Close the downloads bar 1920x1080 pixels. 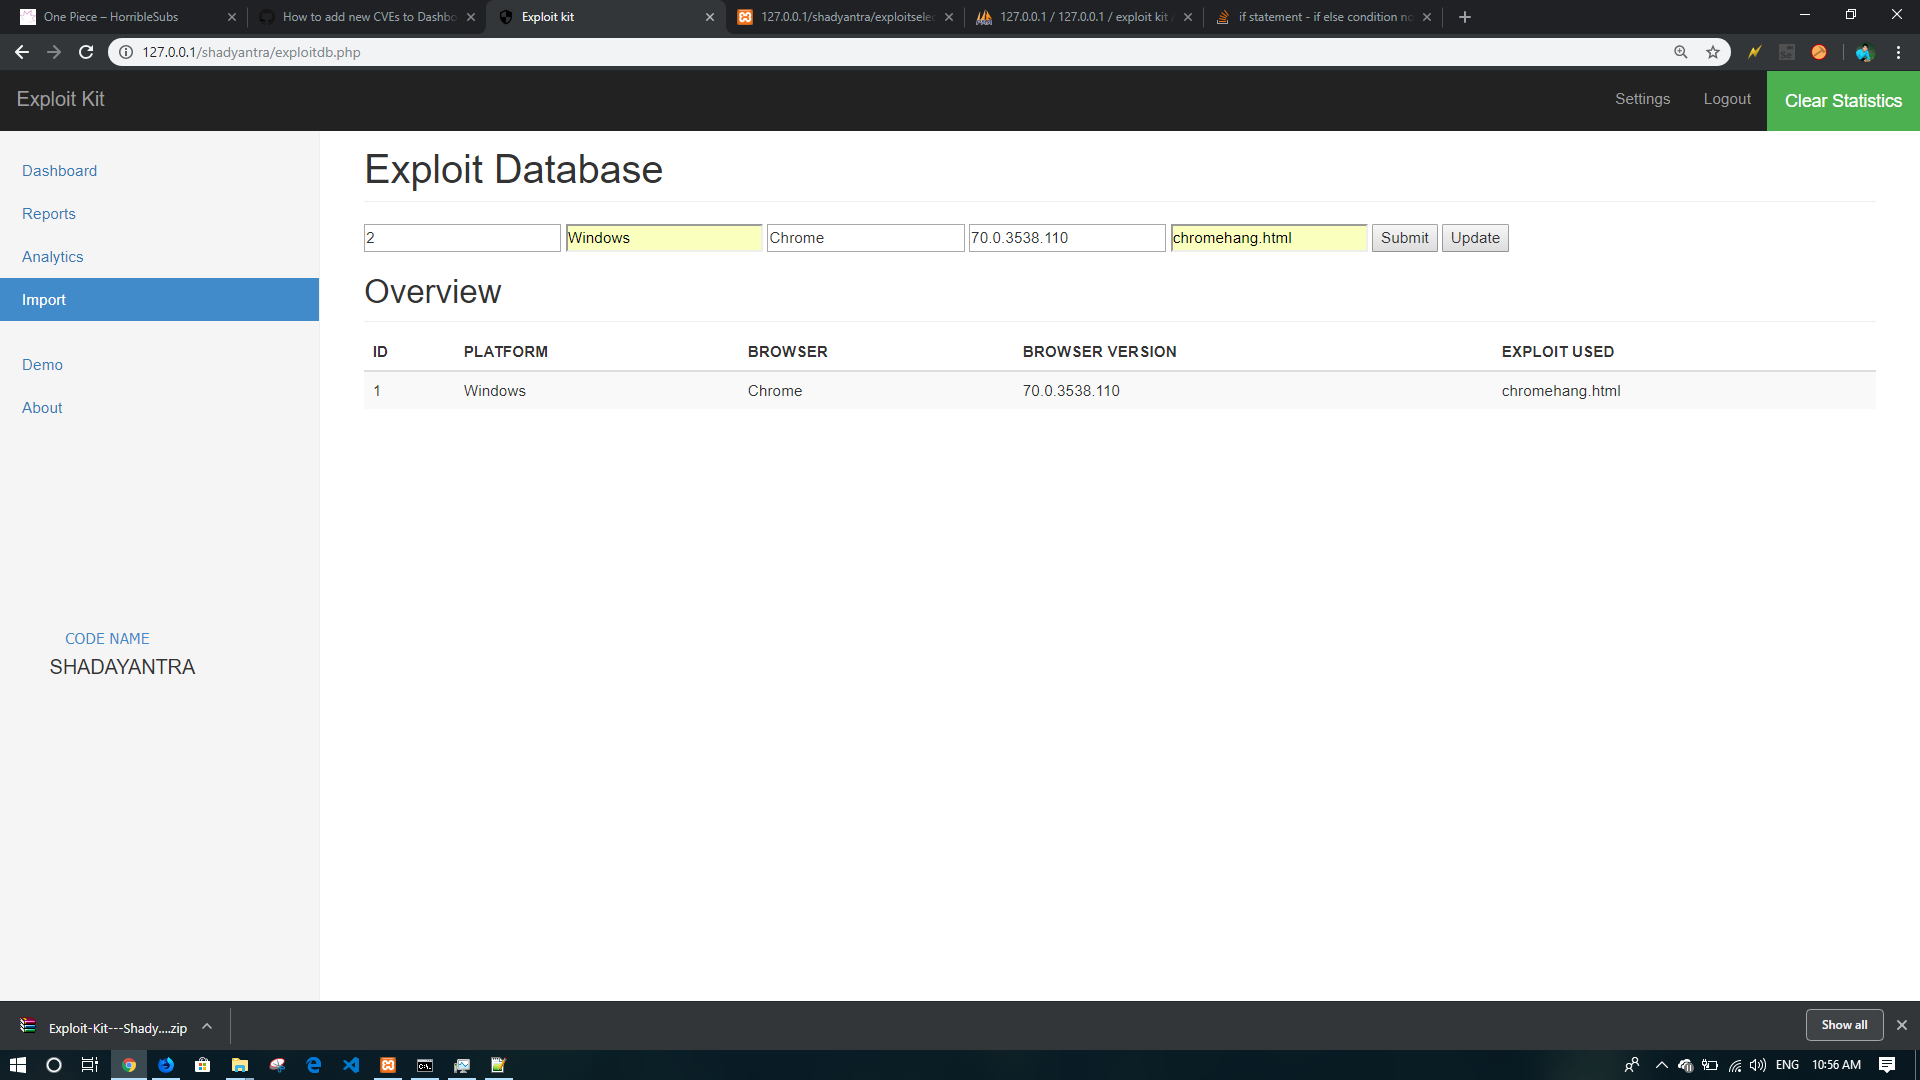tap(1902, 1025)
